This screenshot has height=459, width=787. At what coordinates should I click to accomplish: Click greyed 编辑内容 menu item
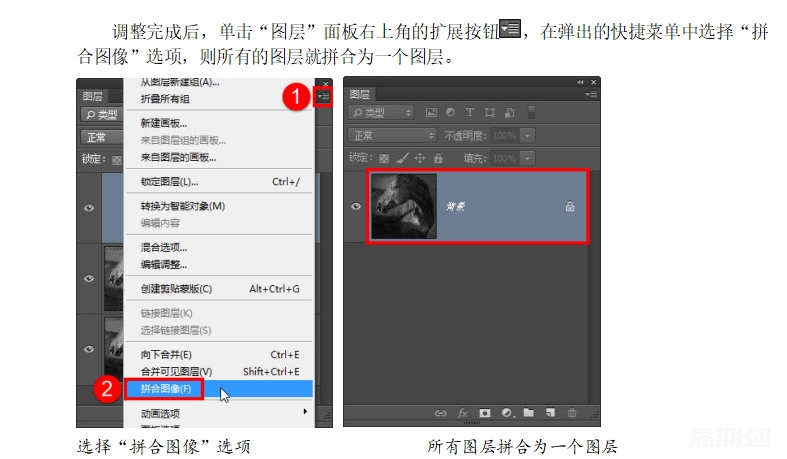[219, 223]
